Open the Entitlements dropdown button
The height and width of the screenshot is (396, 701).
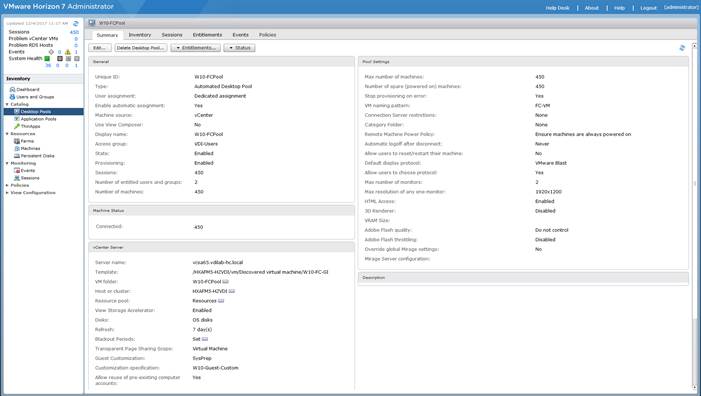(x=195, y=48)
